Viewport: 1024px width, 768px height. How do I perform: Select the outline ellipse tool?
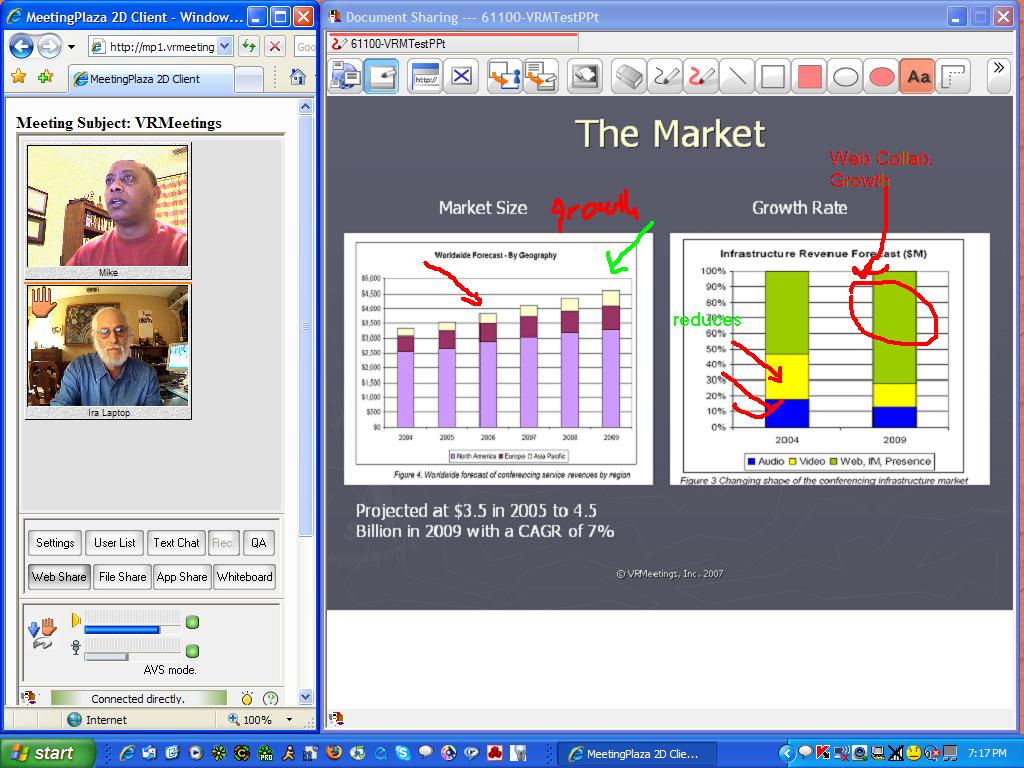[846, 77]
